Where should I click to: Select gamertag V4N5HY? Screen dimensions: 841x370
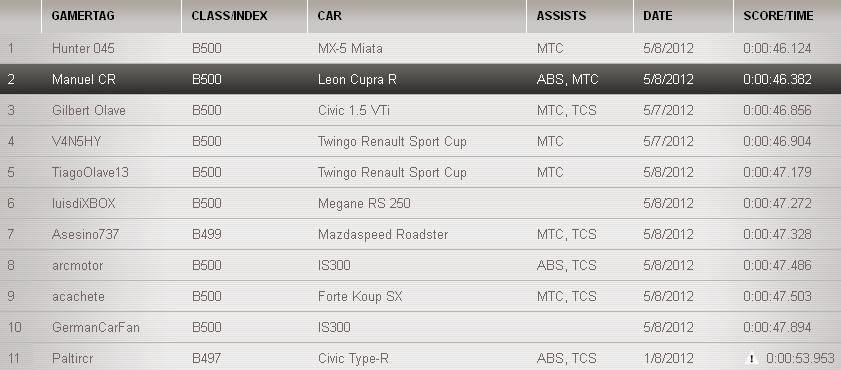click(x=77, y=142)
